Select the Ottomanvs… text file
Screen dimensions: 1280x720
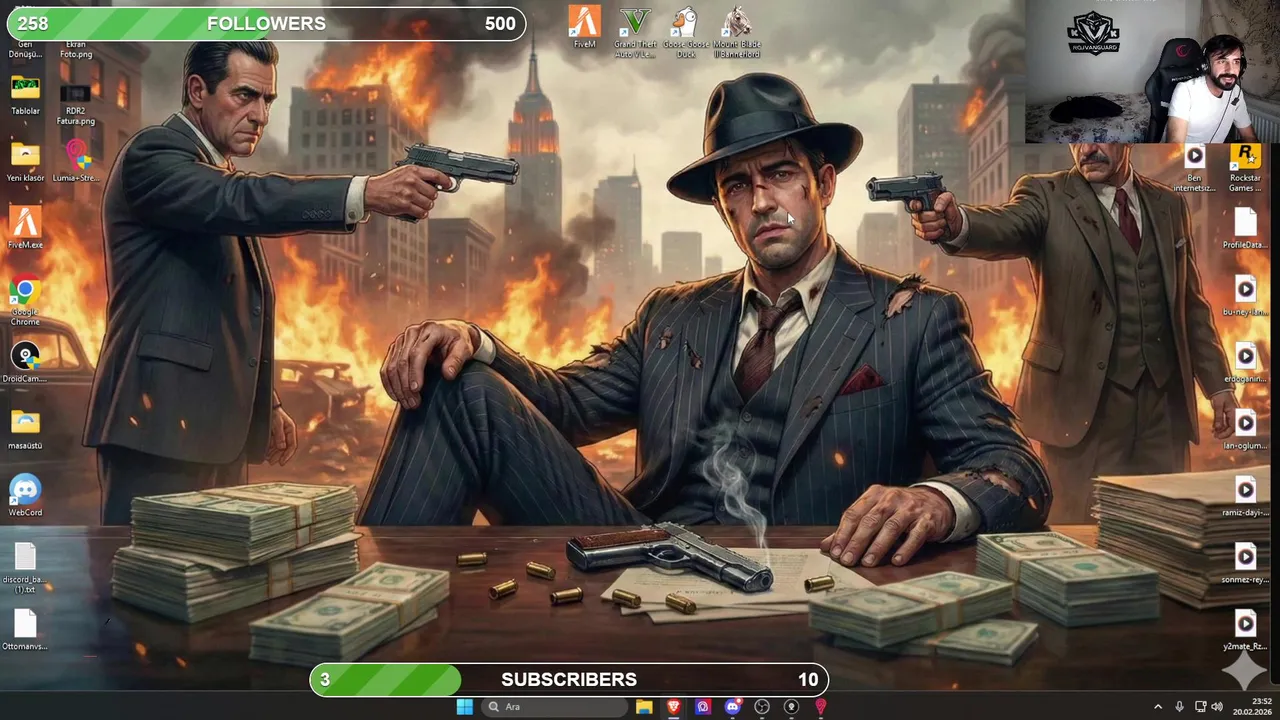(25, 631)
